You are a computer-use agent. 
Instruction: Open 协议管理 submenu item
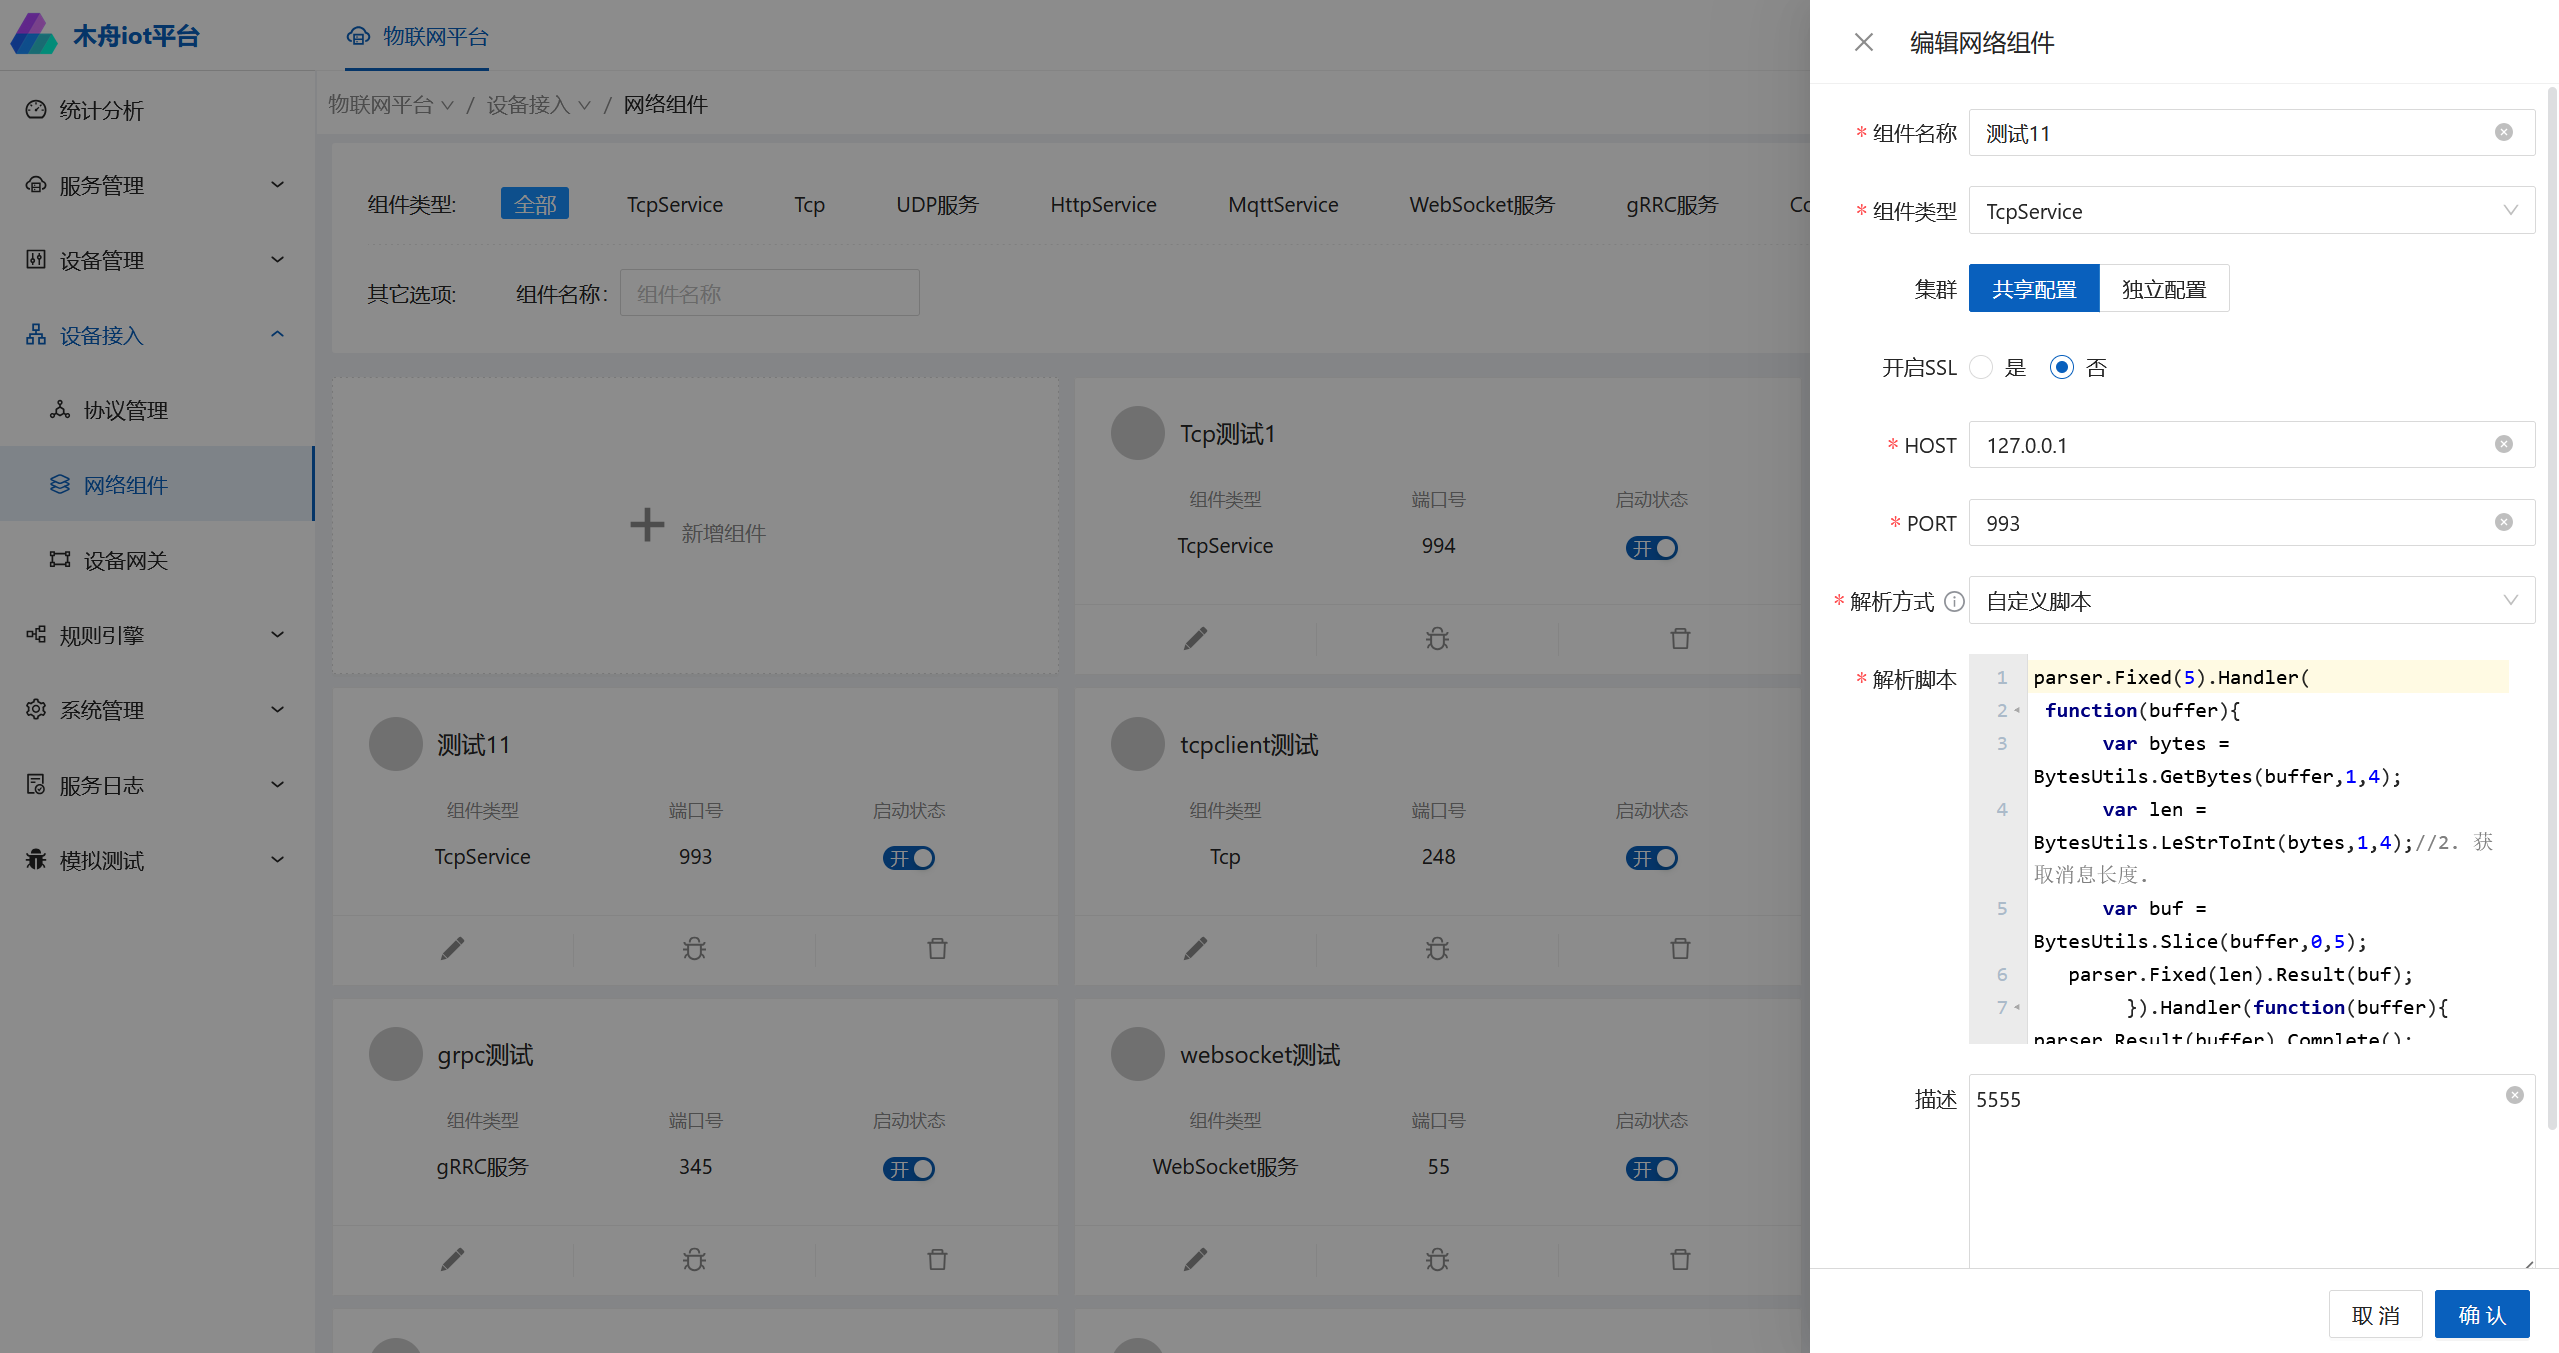(x=157, y=410)
